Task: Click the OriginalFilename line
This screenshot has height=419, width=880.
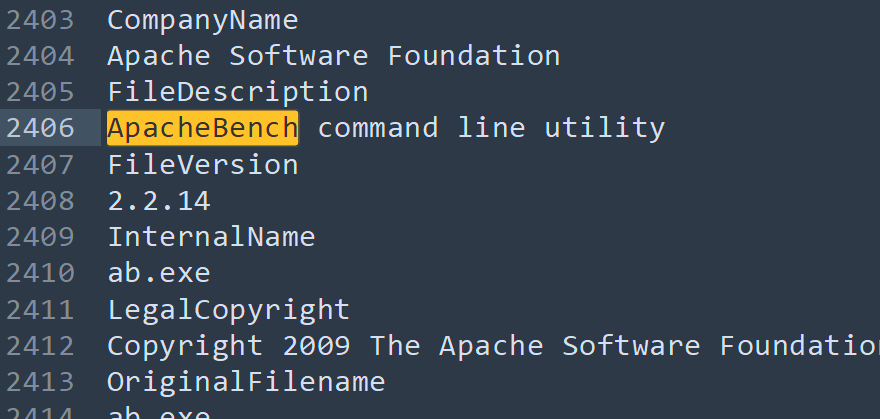Action: click(246, 382)
